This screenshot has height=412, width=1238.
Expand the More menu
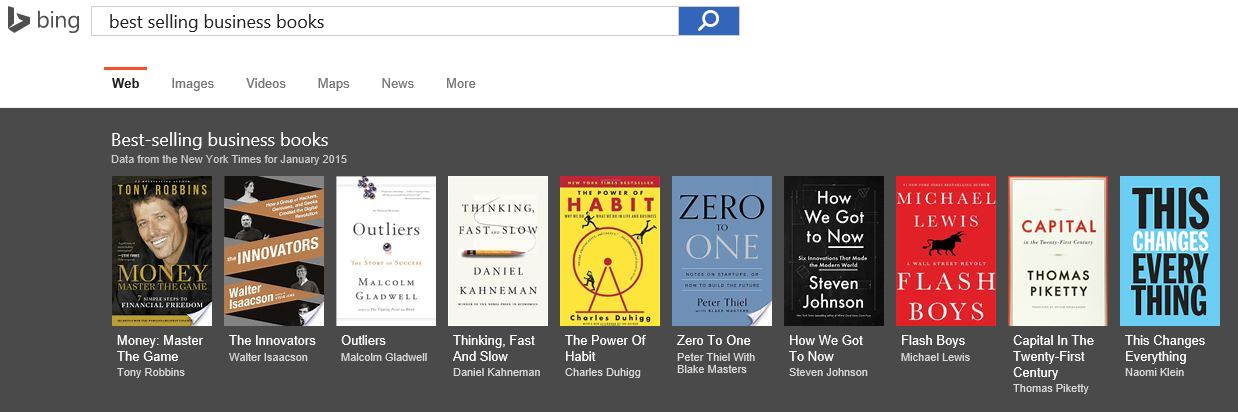pos(460,84)
